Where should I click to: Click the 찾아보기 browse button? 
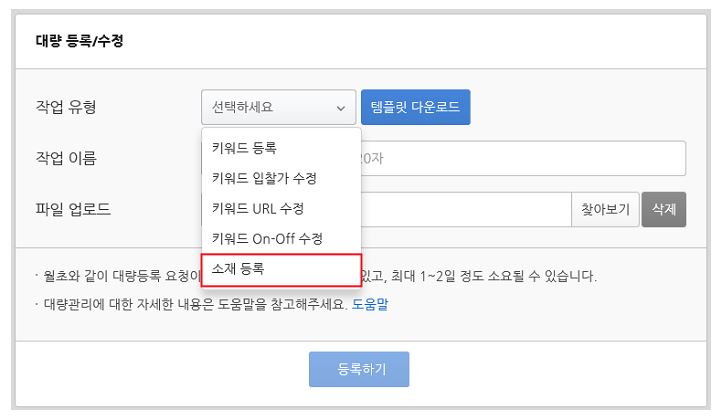605,210
